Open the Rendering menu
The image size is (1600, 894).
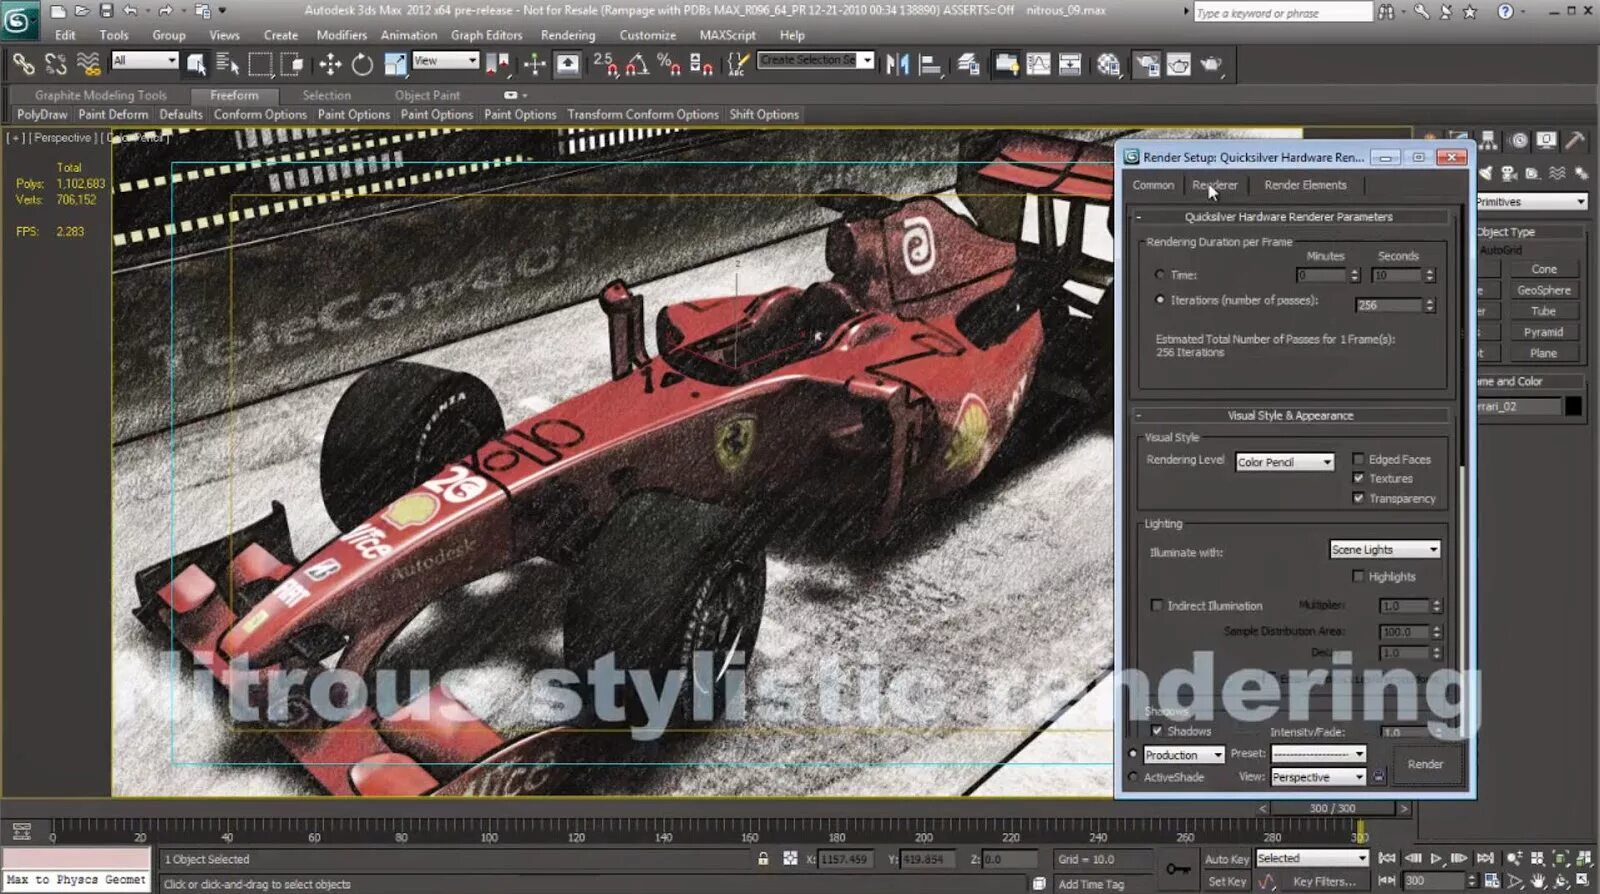click(568, 35)
